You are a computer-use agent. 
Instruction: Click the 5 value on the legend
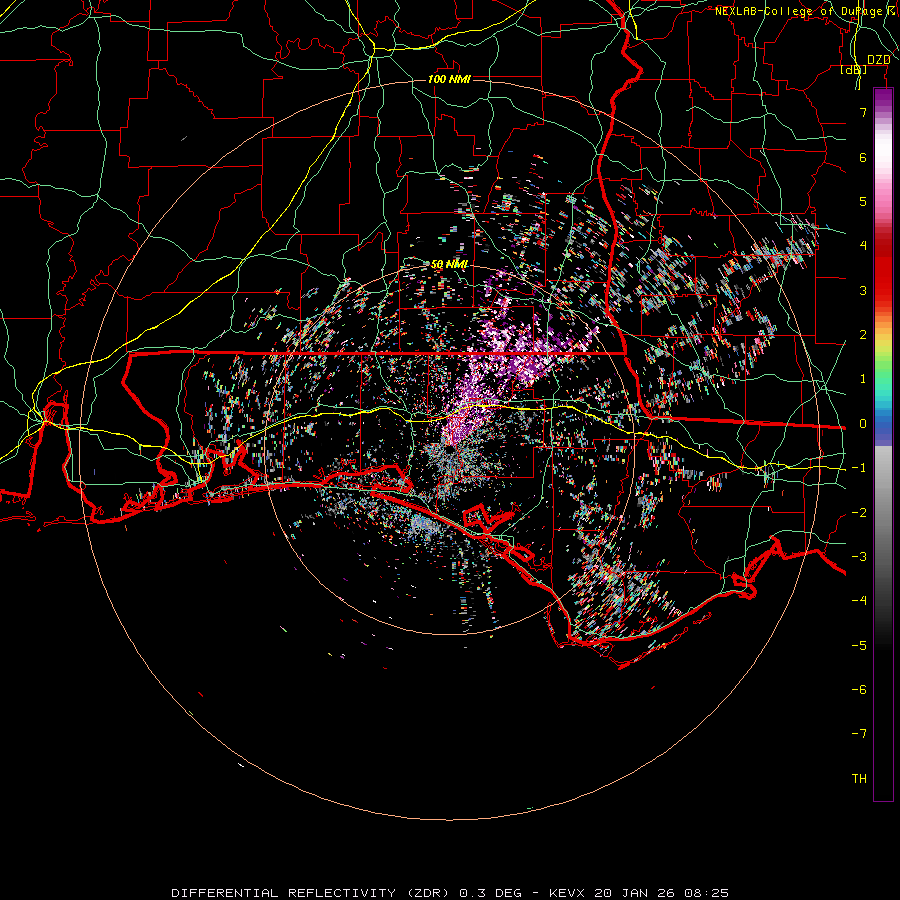(863, 201)
